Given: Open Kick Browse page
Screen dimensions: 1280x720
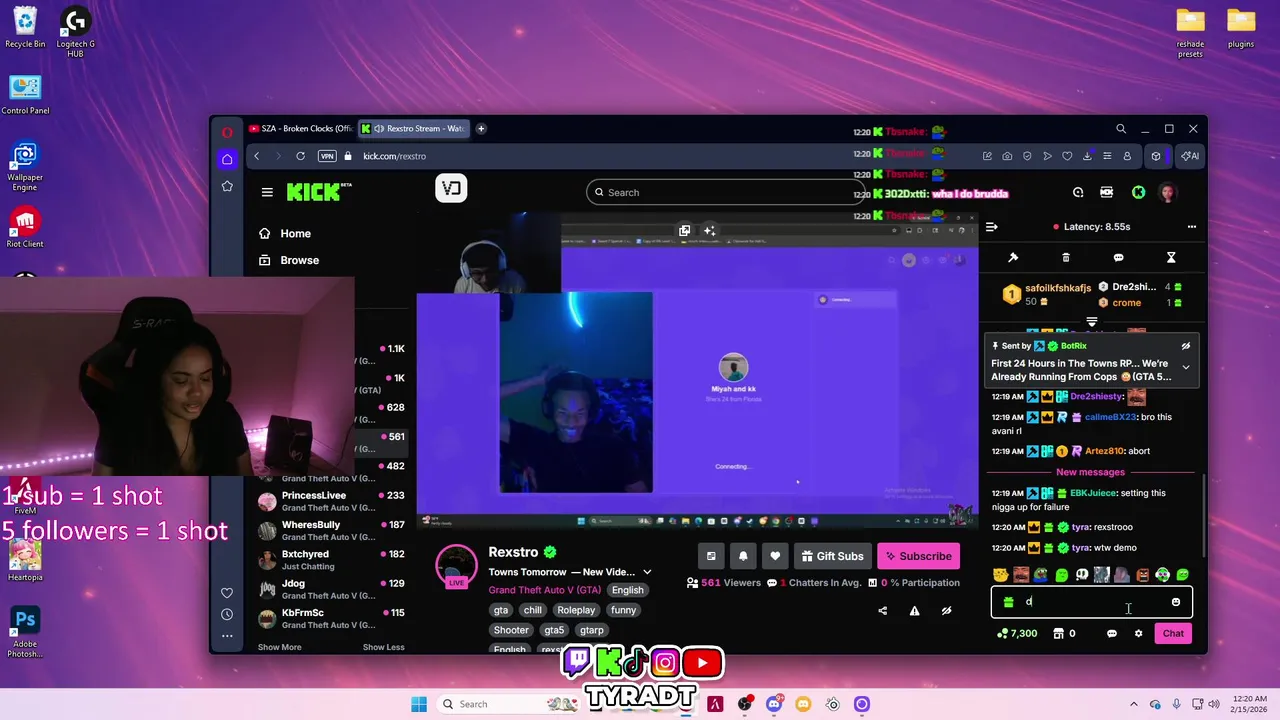Looking at the screenshot, I should click(289, 260).
